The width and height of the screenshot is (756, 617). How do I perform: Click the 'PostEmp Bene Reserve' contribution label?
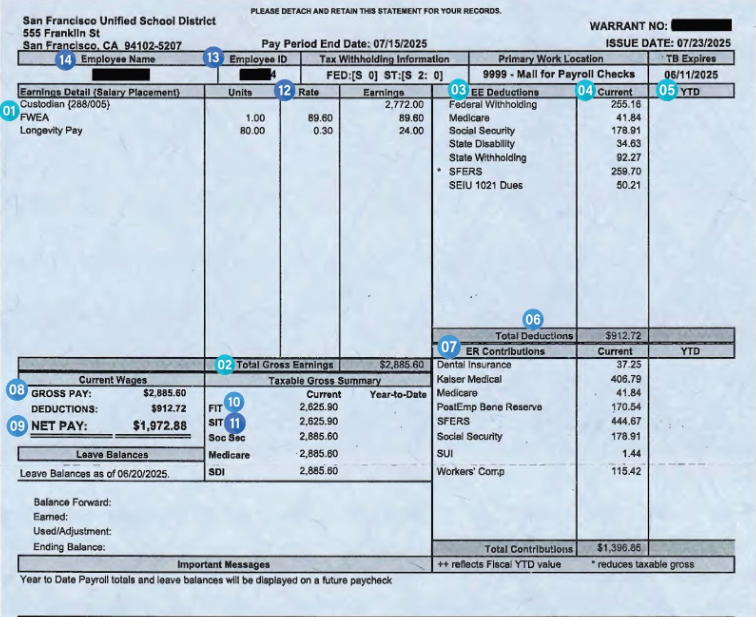click(x=489, y=407)
